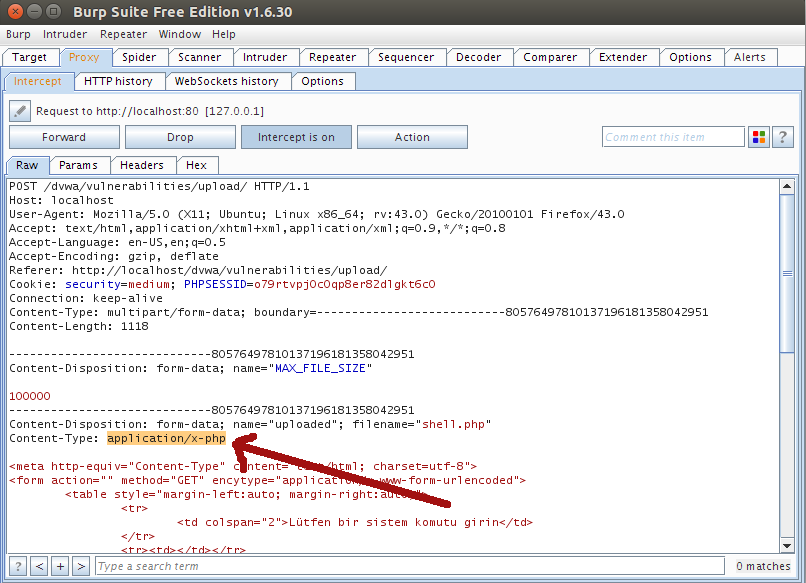
Task: Click the User-Agent header line
Action: (317, 214)
